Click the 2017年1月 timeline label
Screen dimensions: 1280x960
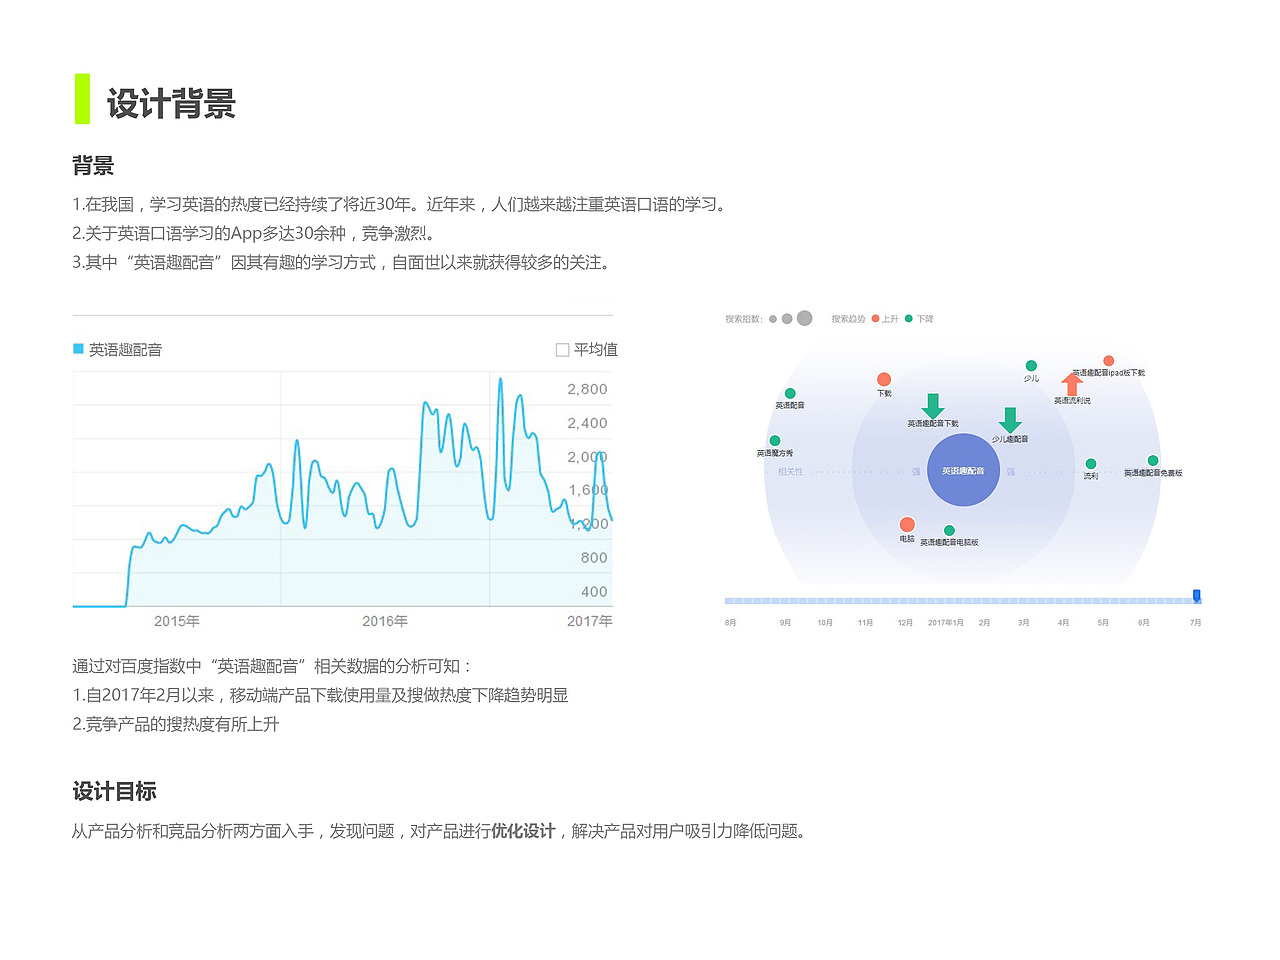(945, 623)
